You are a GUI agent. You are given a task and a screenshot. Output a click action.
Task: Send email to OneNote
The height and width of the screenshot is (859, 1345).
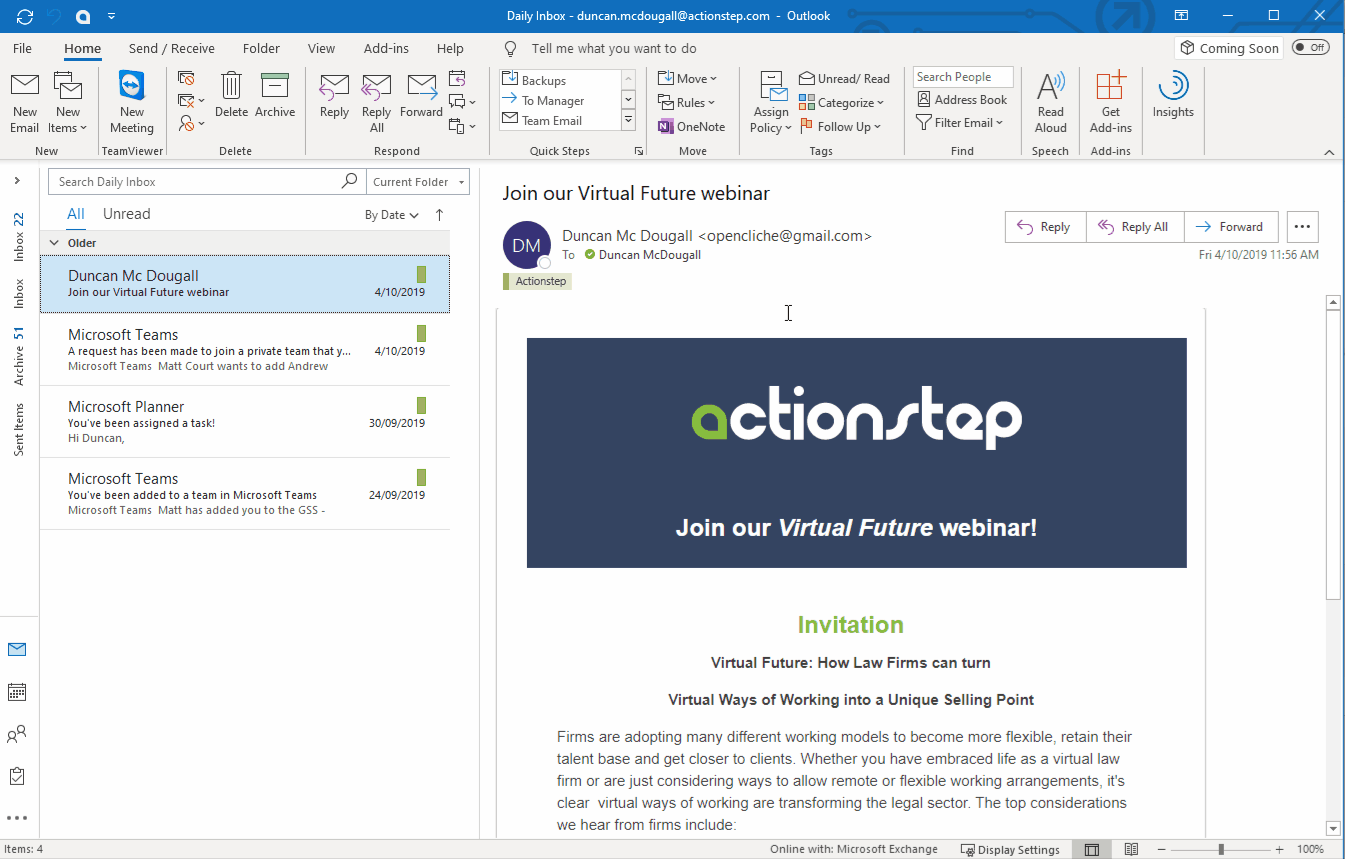click(691, 126)
